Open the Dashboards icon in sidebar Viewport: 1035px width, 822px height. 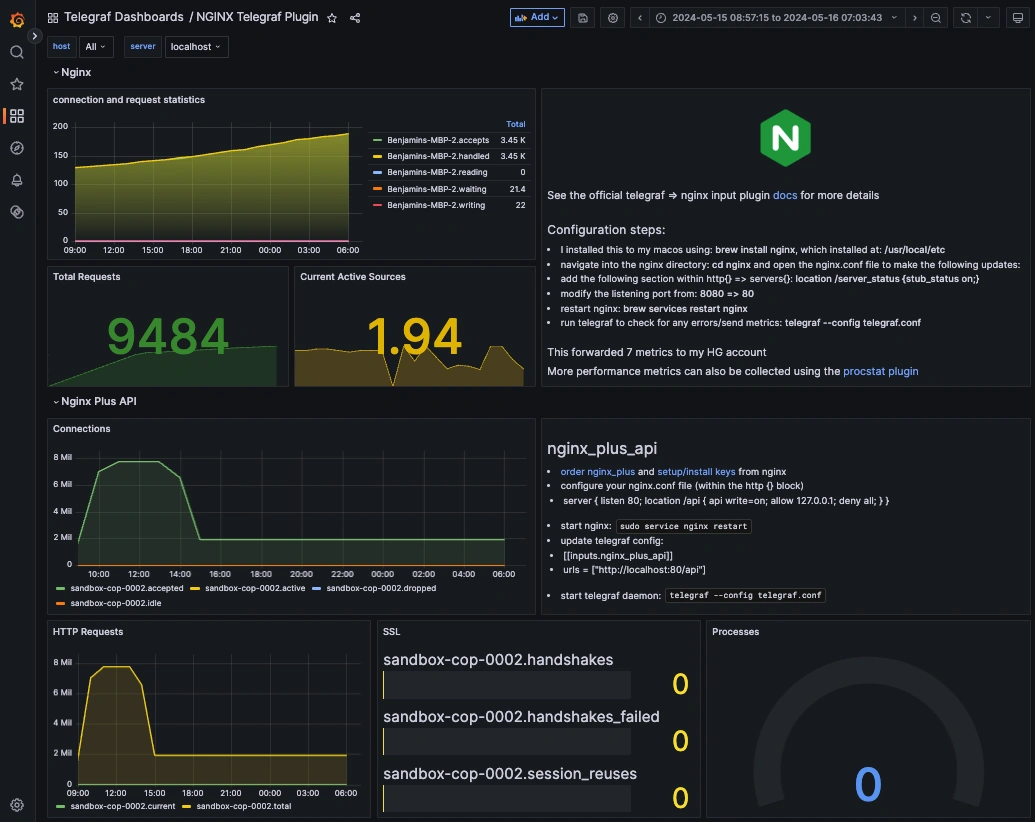17,116
